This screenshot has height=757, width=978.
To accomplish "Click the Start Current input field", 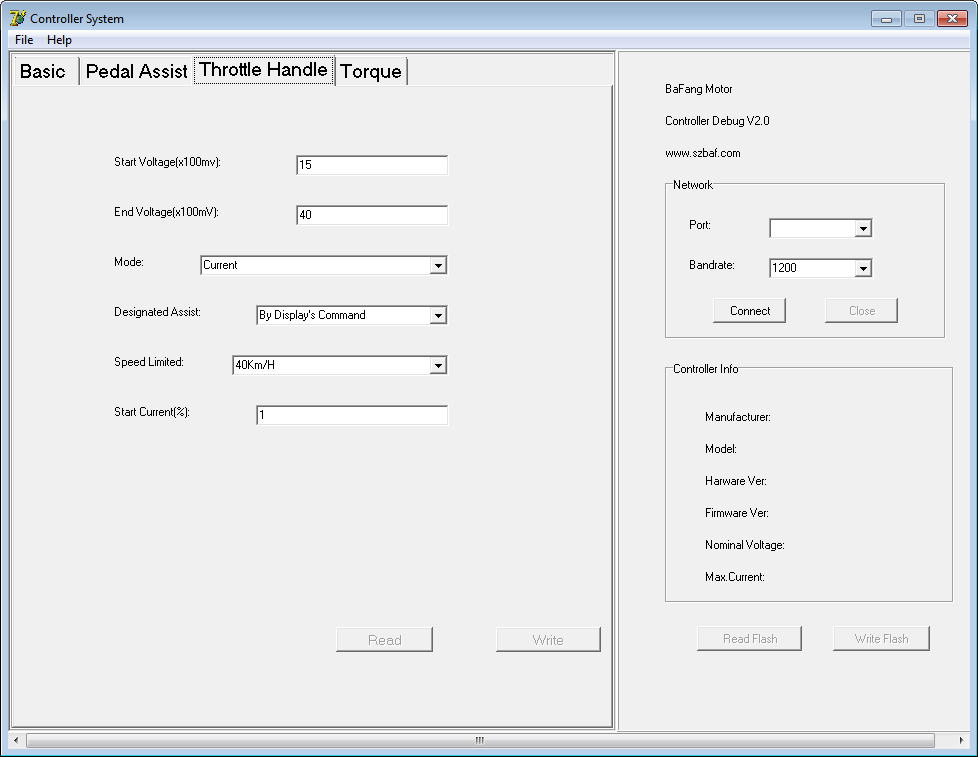I will pyautogui.click(x=351, y=415).
